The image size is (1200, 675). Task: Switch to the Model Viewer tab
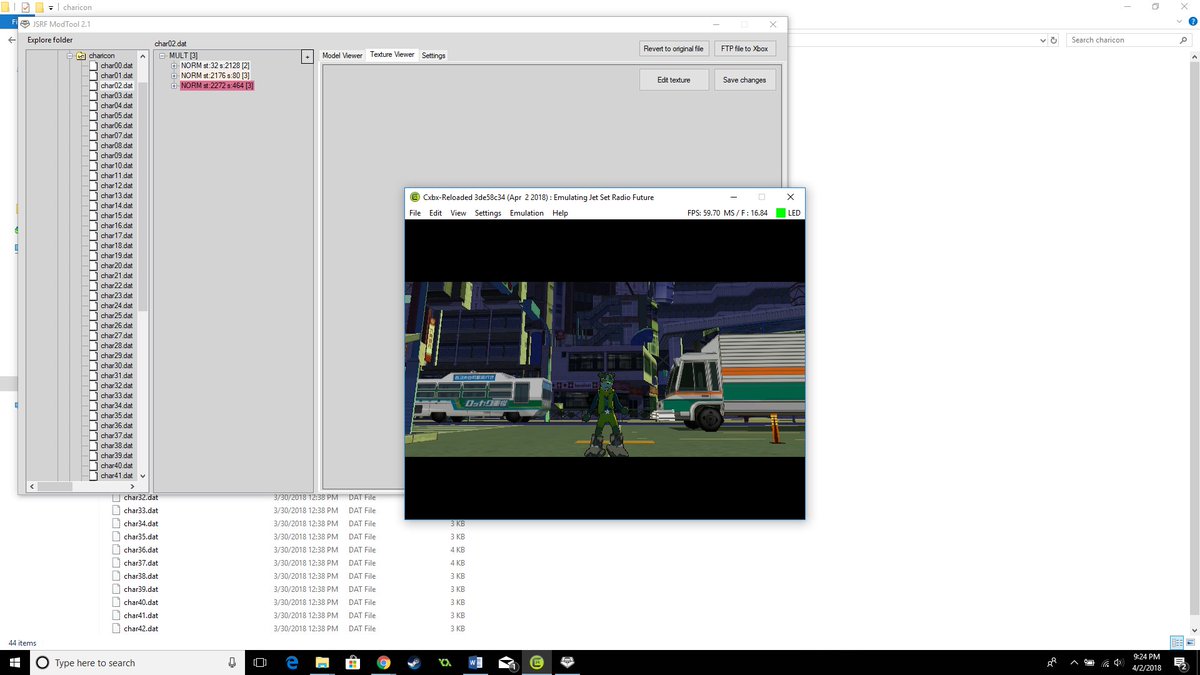pyautogui.click(x=342, y=56)
